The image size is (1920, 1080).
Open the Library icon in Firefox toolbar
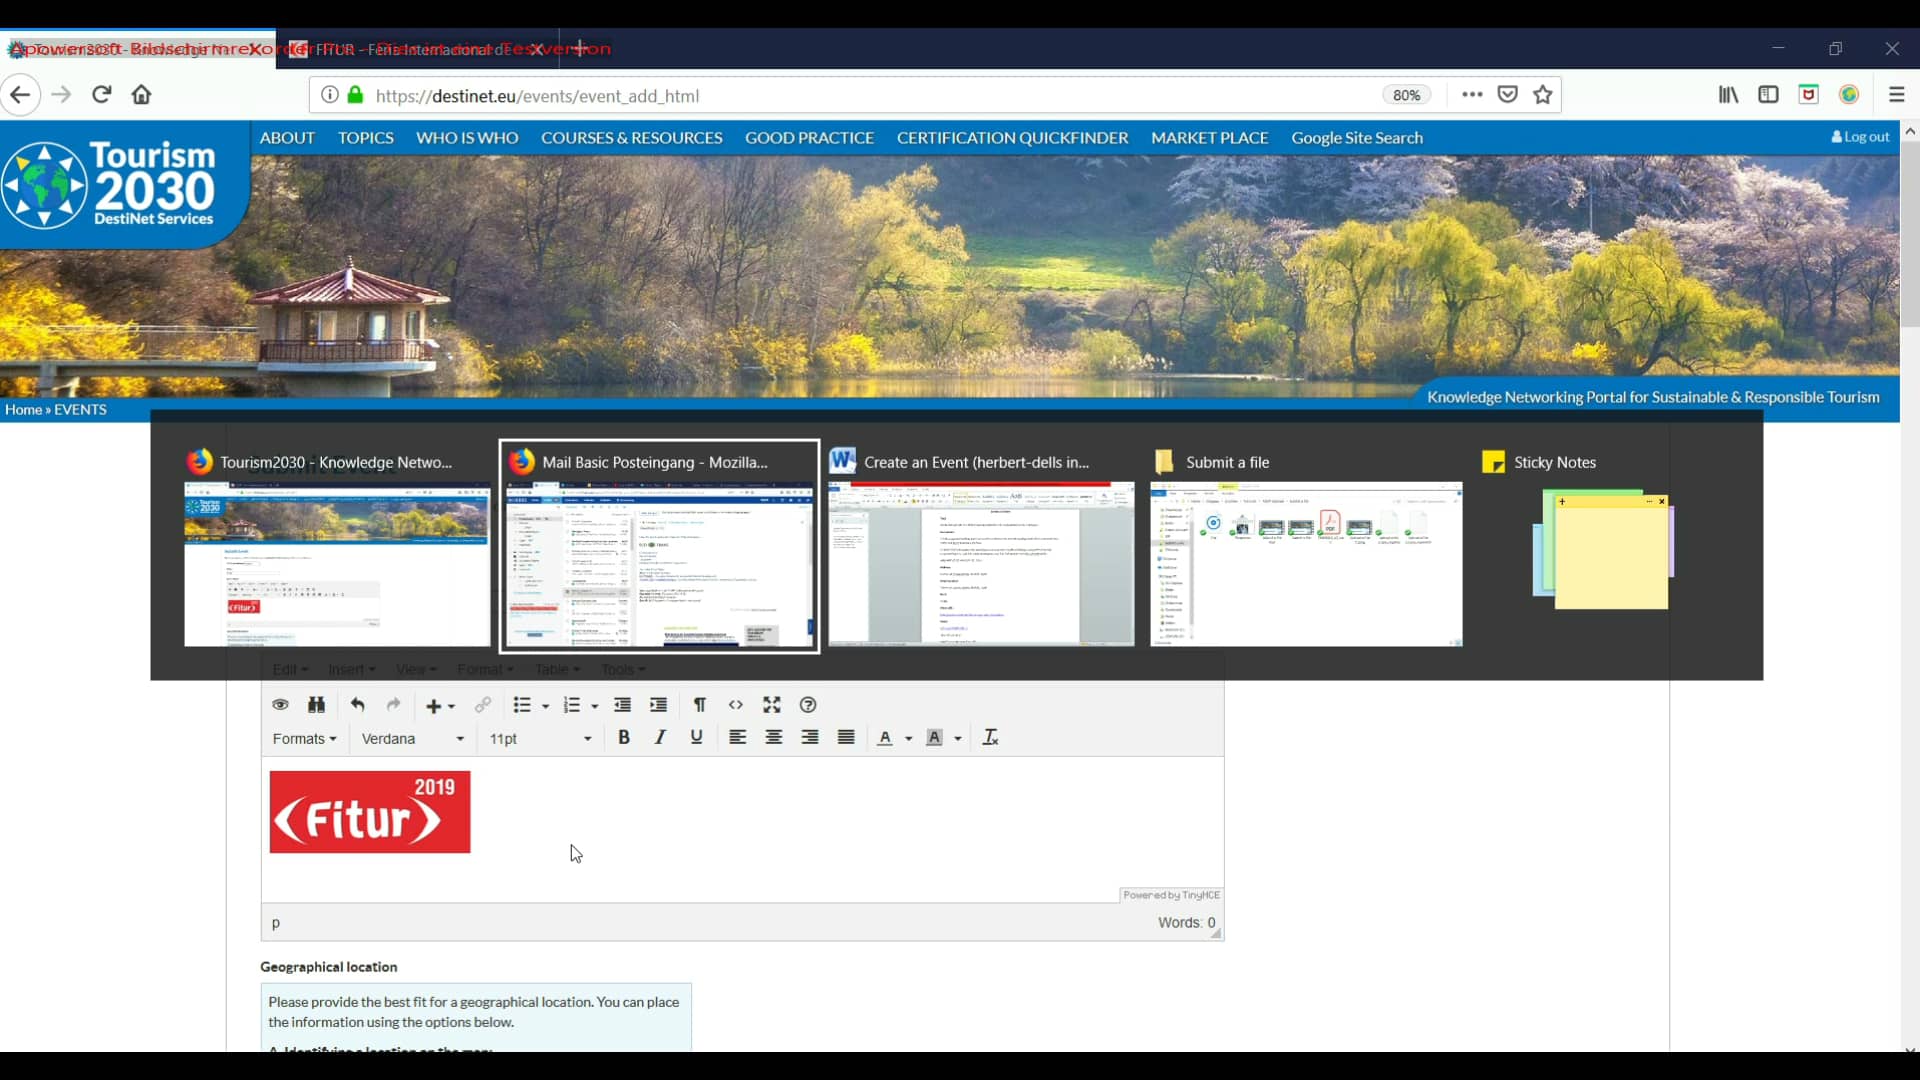(x=1728, y=95)
